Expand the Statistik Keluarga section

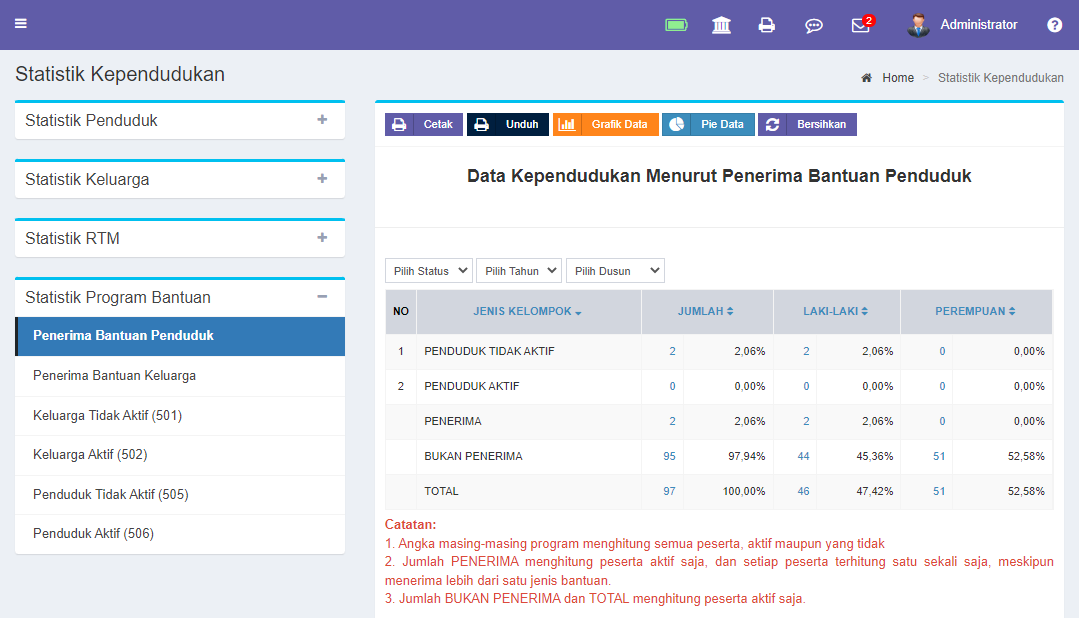[x=178, y=178]
